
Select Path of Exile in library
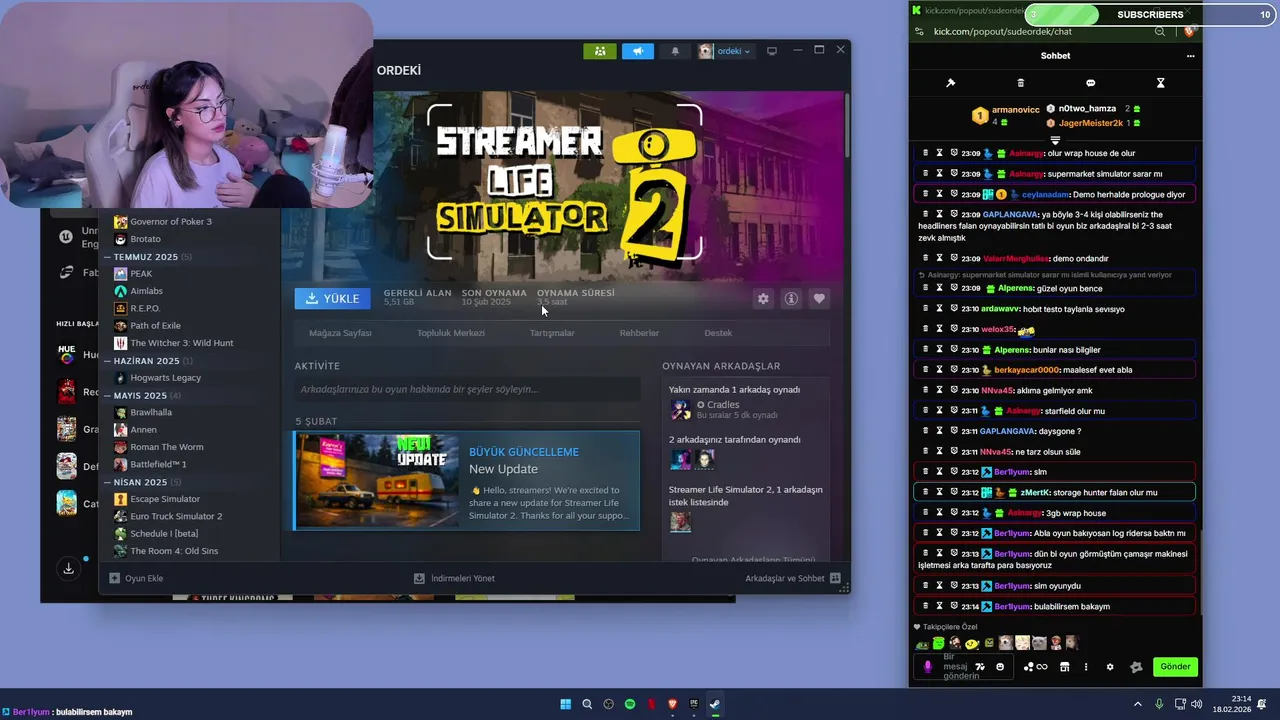pos(155,326)
